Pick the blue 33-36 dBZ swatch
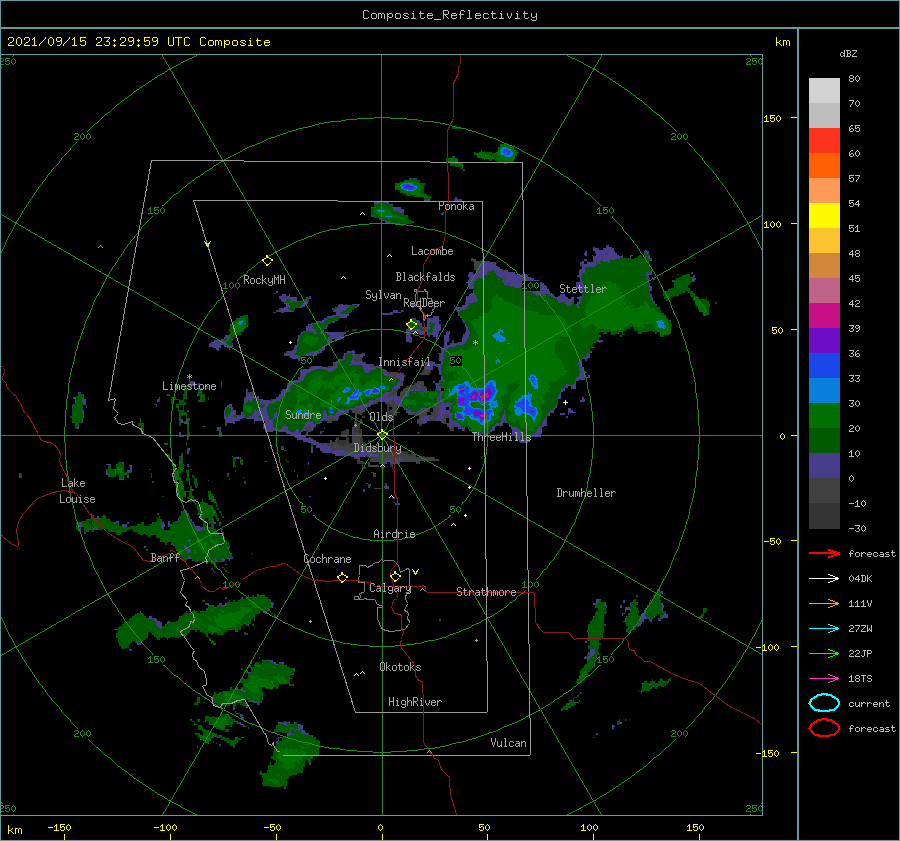The width and height of the screenshot is (900, 841). click(824, 366)
